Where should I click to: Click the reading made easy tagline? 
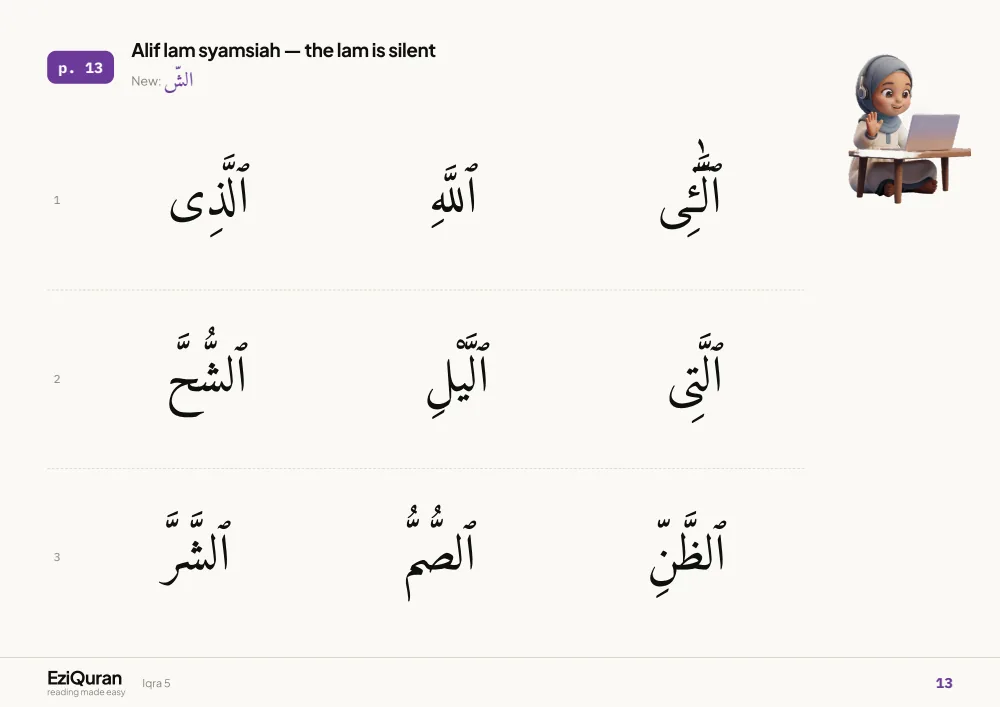click(x=86, y=692)
